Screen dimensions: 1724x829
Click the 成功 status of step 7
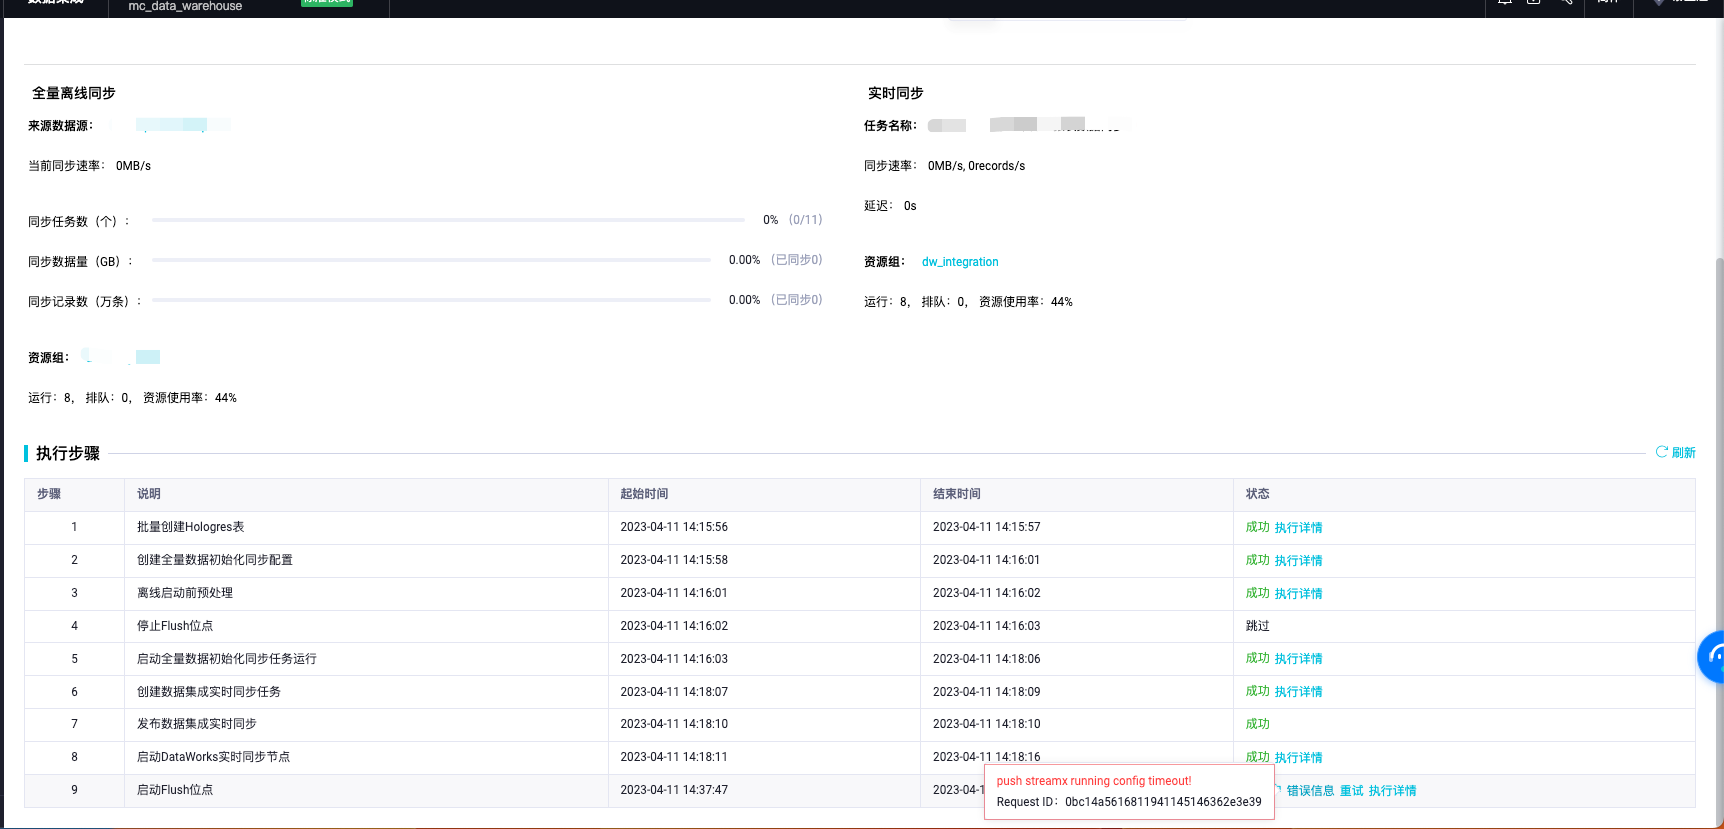(1258, 724)
